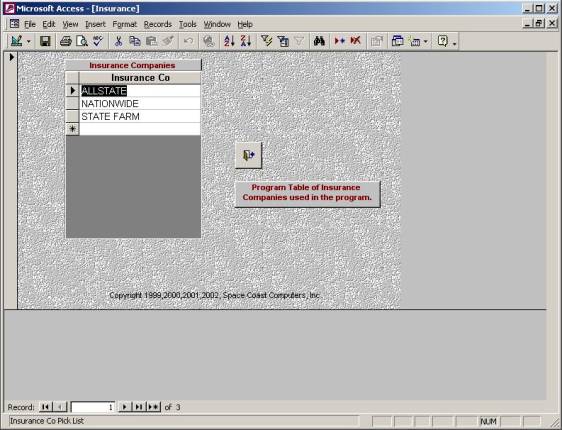Run the Spelling check icon
This screenshot has height=430, width=562.
[97, 41]
